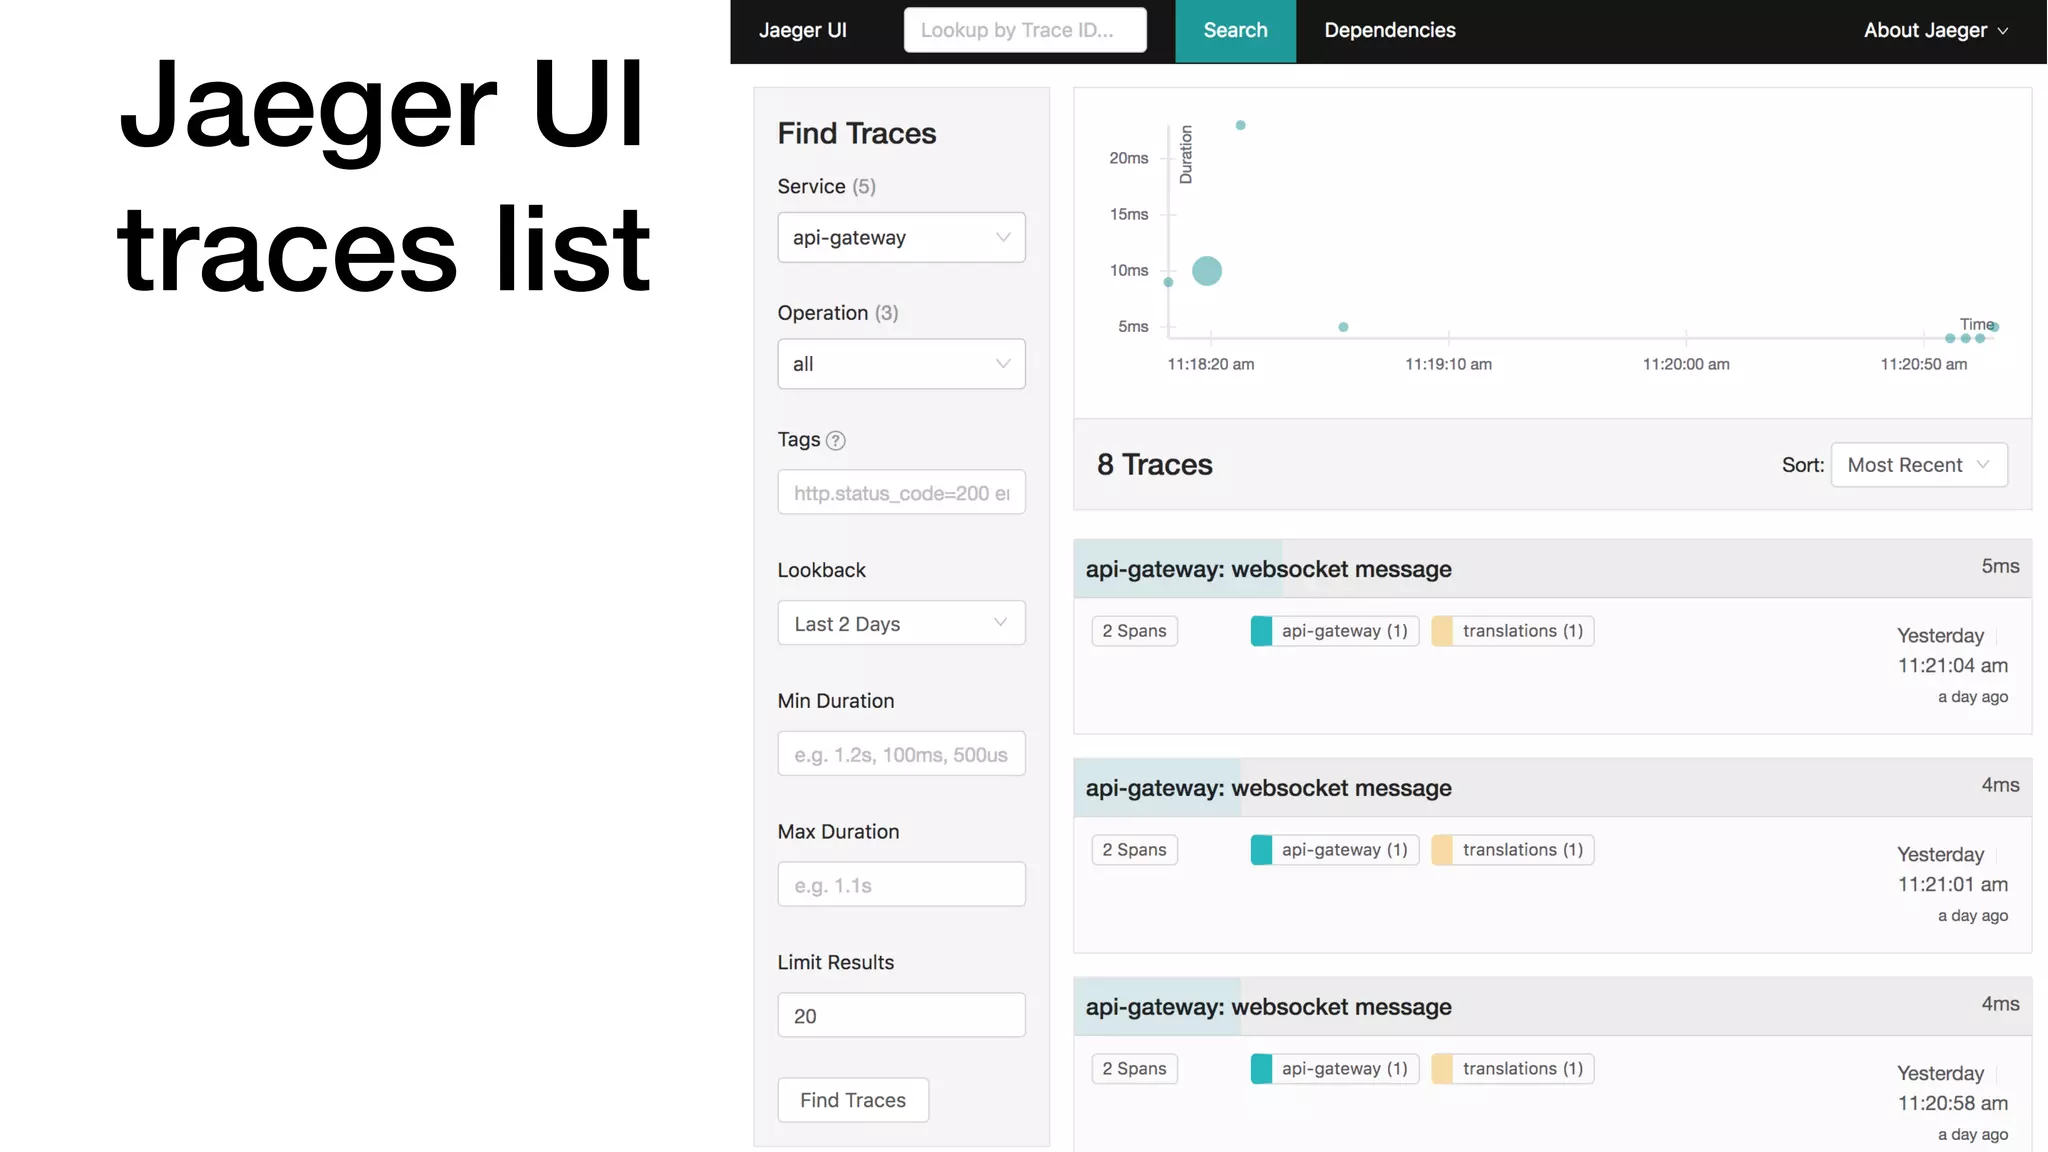The width and height of the screenshot is (2048, 1152).
Task: Select the topmost dot above 20ms
Action: coord(1240,125)
